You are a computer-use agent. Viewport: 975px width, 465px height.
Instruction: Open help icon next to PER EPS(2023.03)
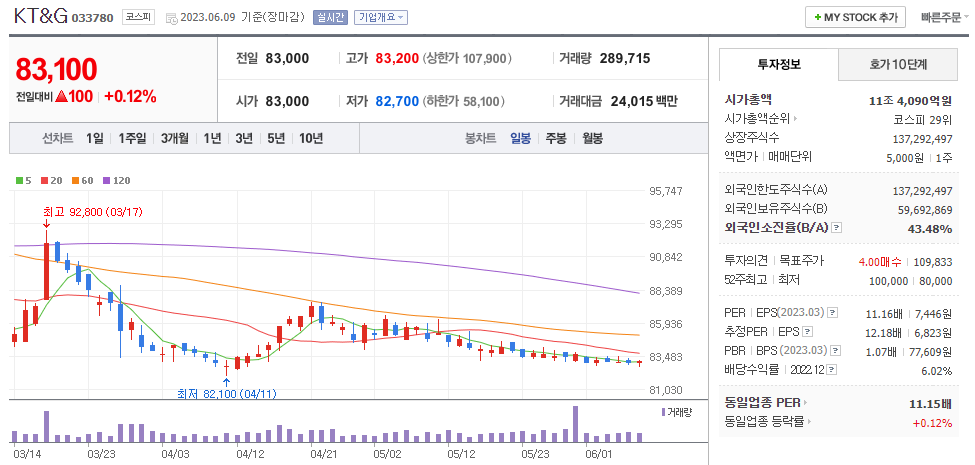click(x=833, y=313)
